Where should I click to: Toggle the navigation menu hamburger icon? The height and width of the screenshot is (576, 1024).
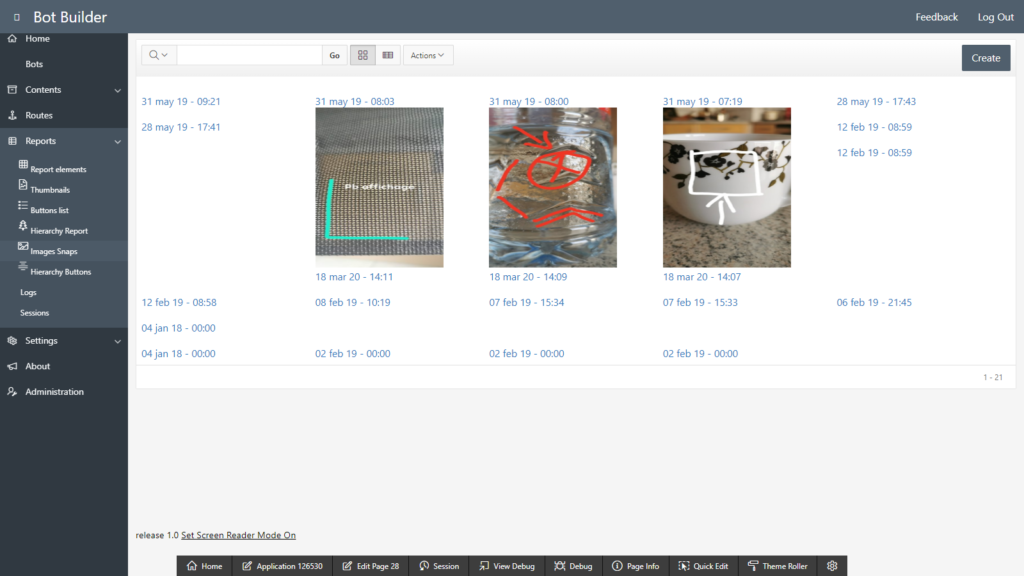click(x=17, y=17)
